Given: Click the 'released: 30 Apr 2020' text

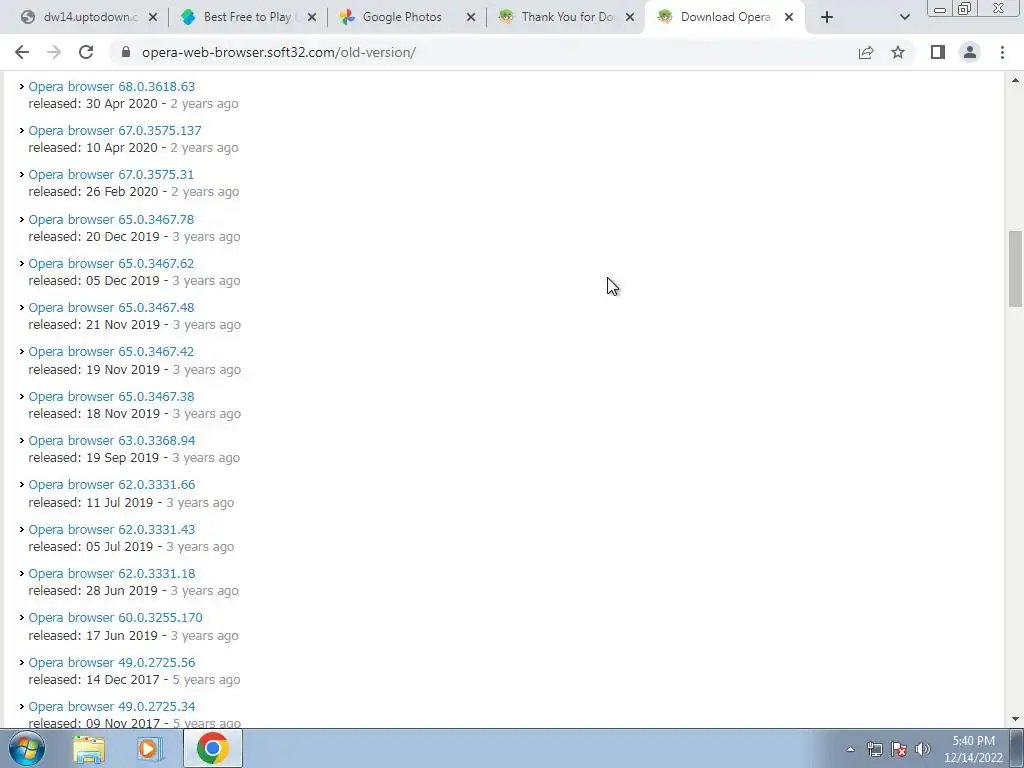Looking at the screenshot, I should tap(93, 103).
